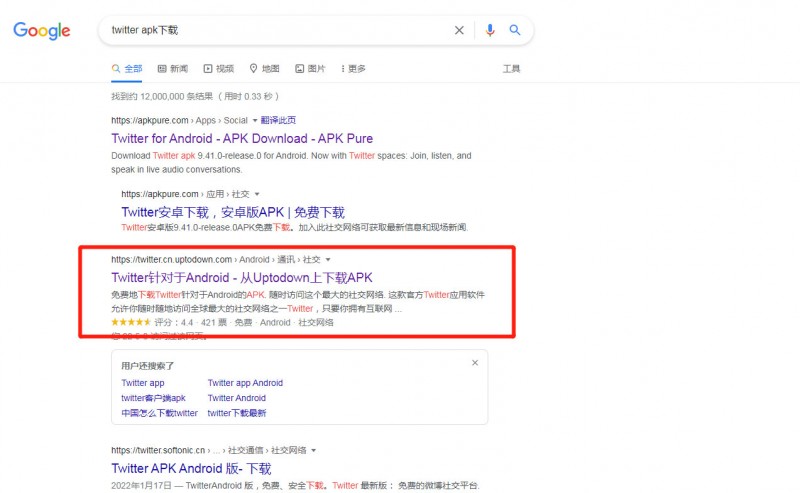Select the 全部 (All) tab
Image resolution: width=800 pixels, height=493 pixels.
coord(127,68)
